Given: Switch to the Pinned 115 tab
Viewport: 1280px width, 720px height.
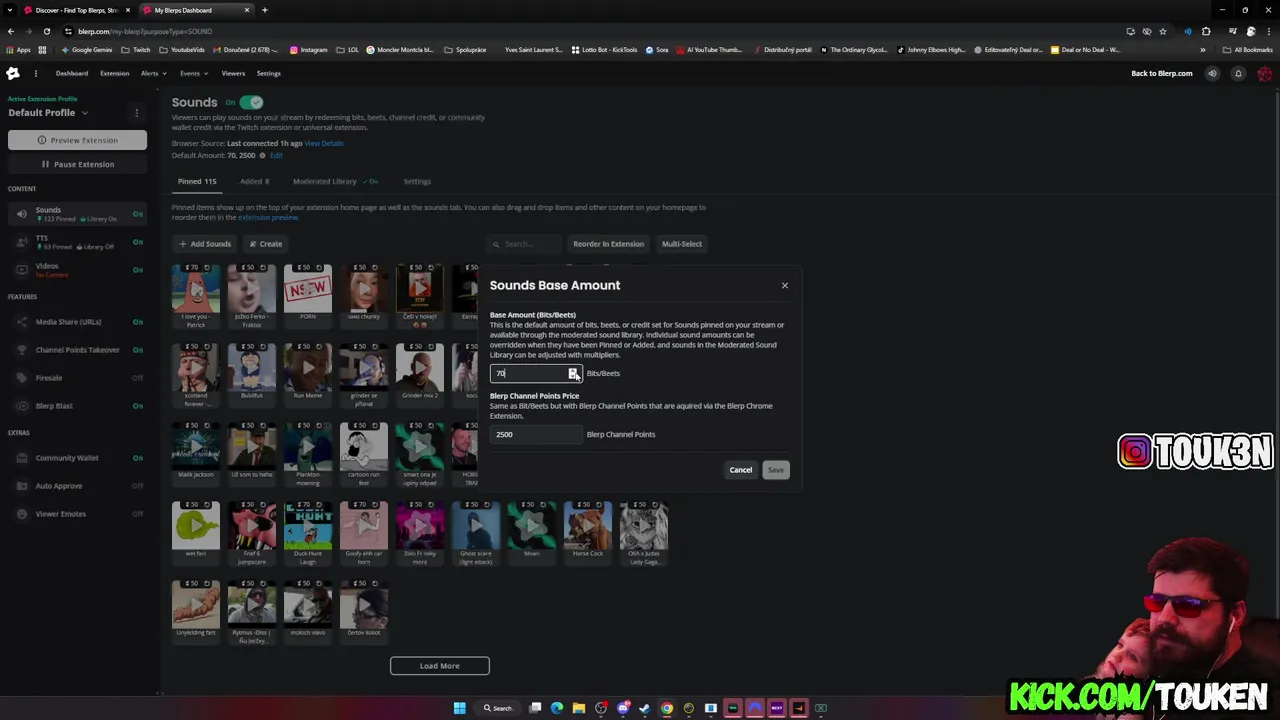Looking at the screenshot, I should point(197,181).
